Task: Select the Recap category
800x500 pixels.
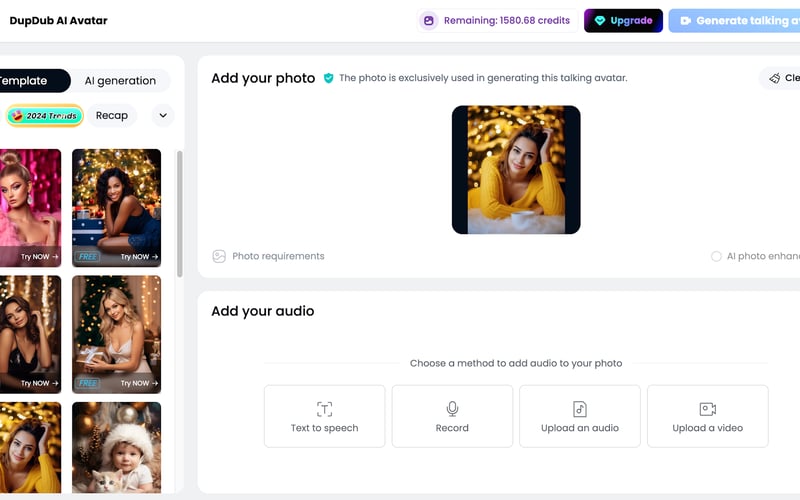Action: pos(112,115)
